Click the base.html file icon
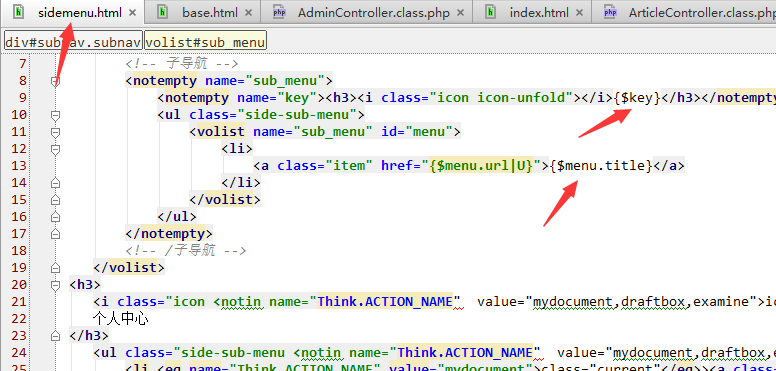Viewport: 776px width, 371px height. (x=162, y=12)
